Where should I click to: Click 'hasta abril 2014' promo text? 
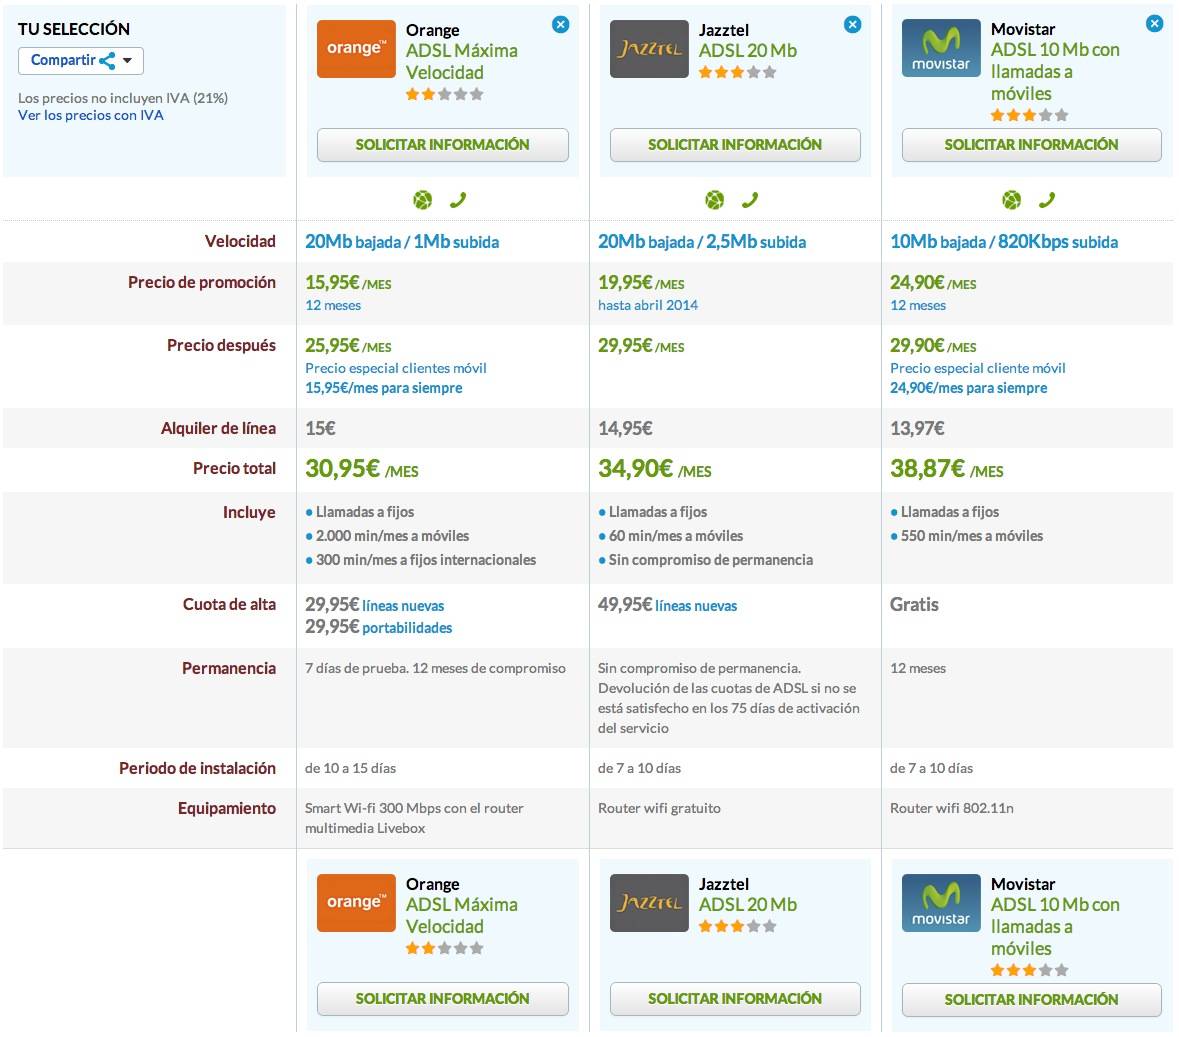tap(647, 305)
